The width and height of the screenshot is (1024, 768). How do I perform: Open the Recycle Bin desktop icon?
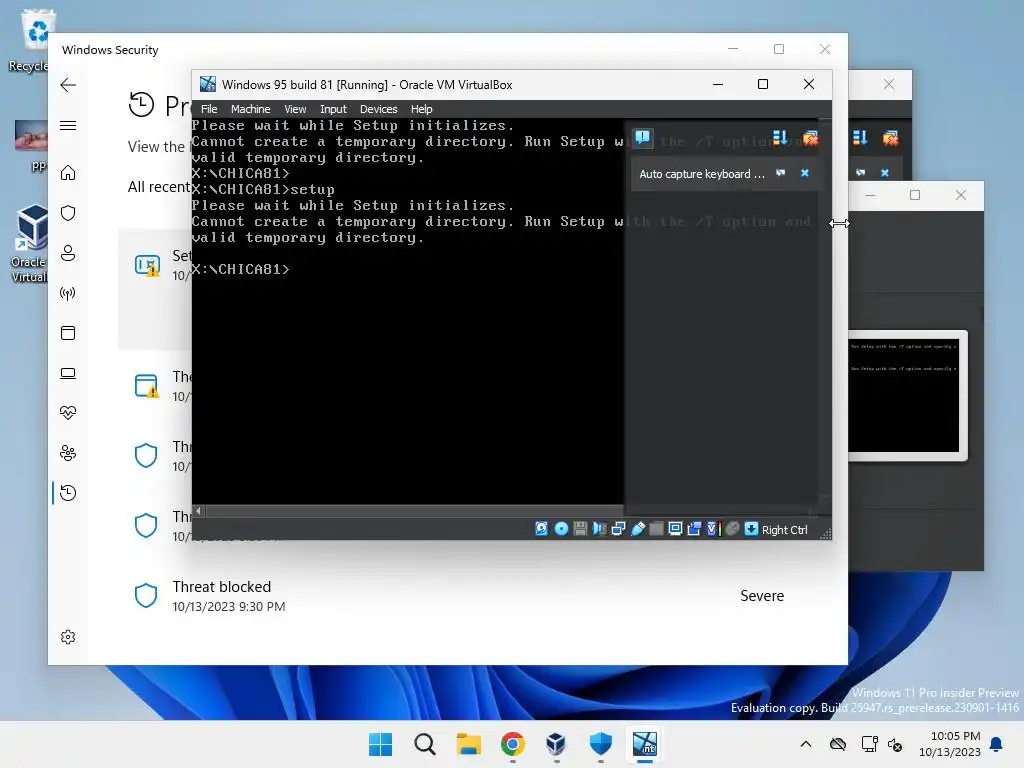click(29, 40)
